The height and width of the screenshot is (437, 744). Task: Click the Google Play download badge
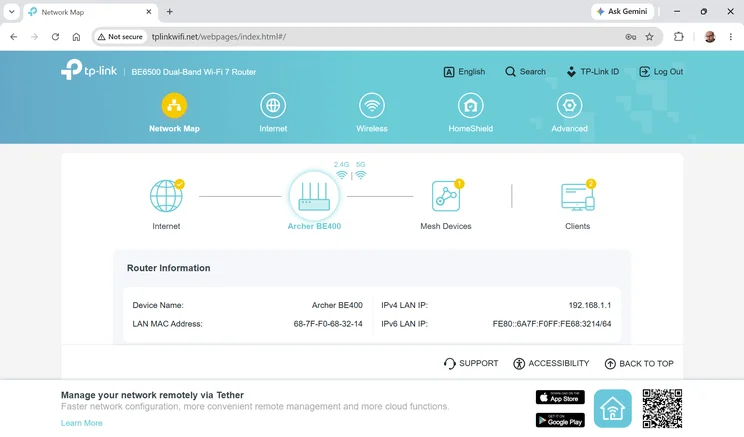pos(560,420)
